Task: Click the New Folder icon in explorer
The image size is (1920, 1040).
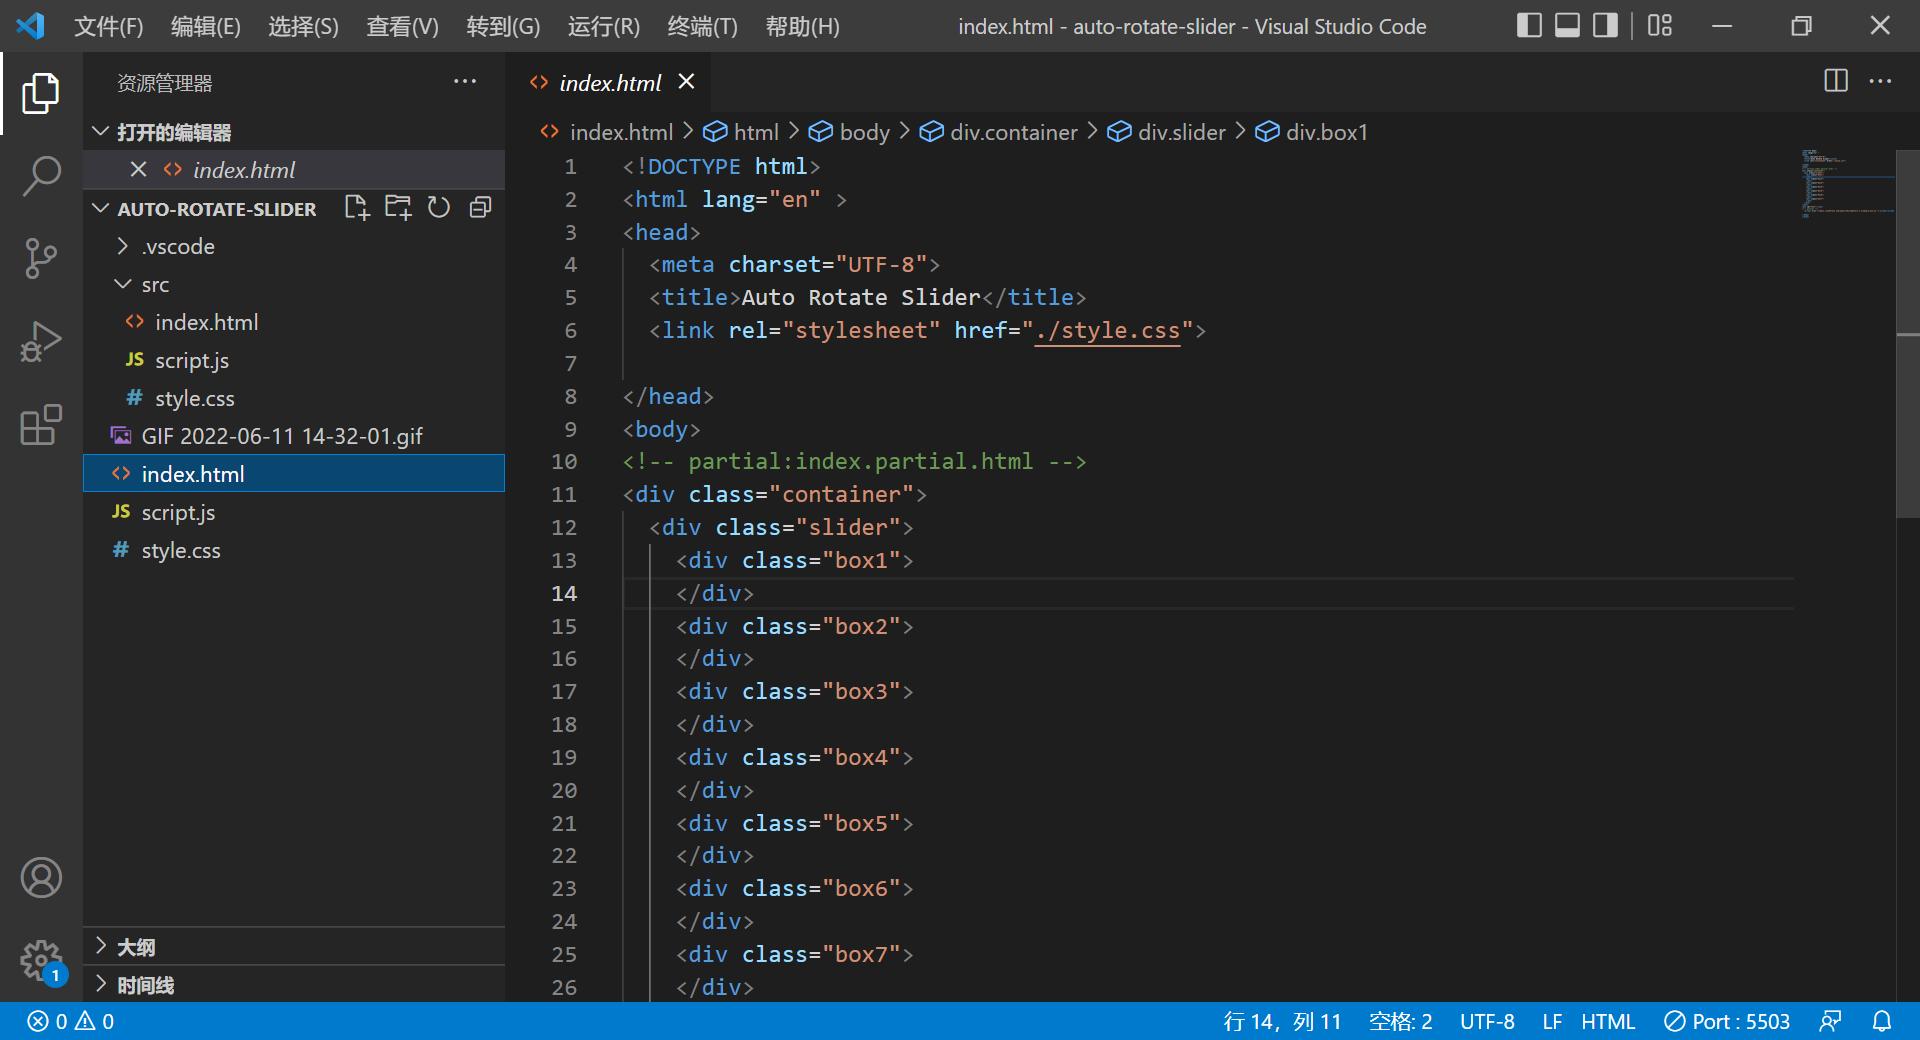Action: [398, 207]
